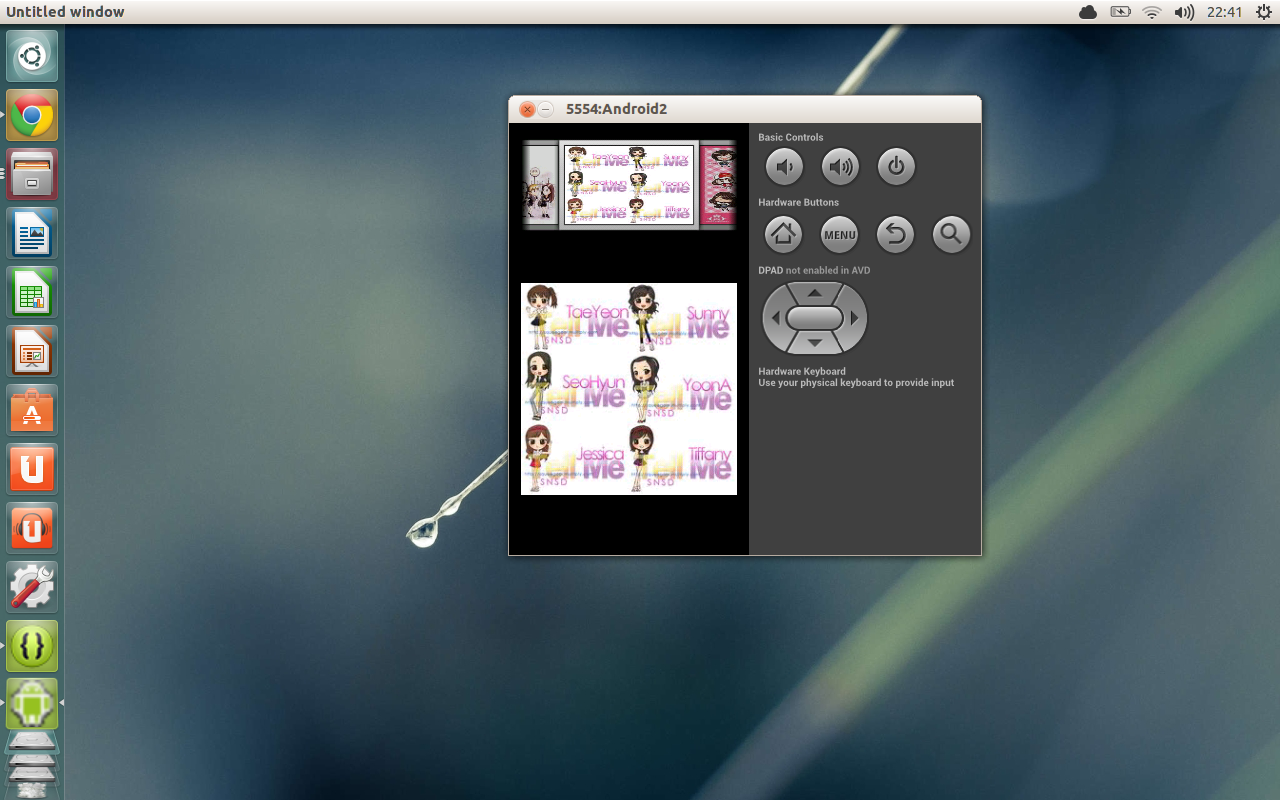Go to Android home screen via Home button
The width and height of the screenshot is (1280, 800).
coord(784,235)
